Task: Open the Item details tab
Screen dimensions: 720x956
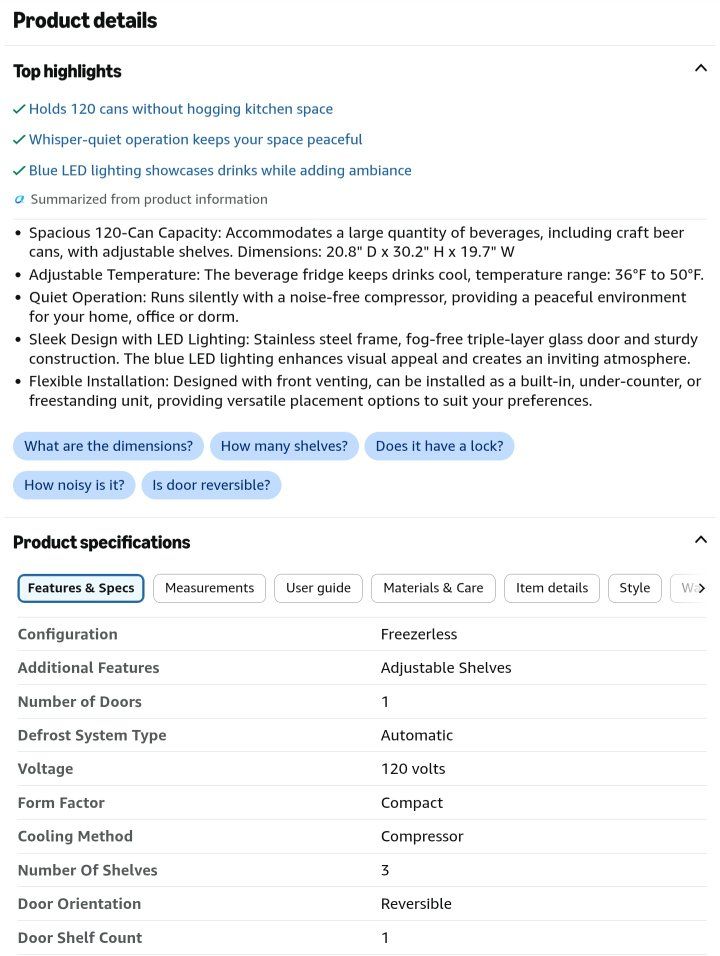Action: tap(552, 588)
